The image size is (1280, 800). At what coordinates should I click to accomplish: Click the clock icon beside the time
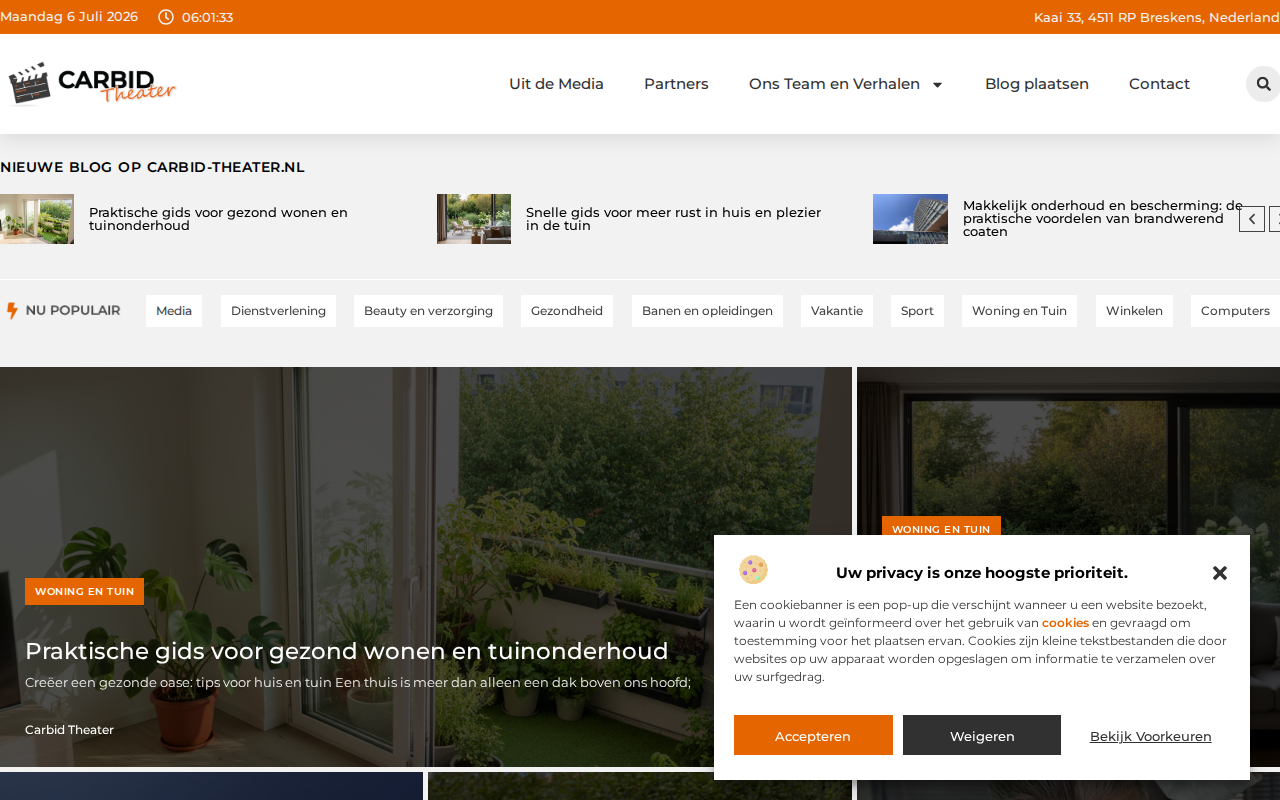pos(166,17)
